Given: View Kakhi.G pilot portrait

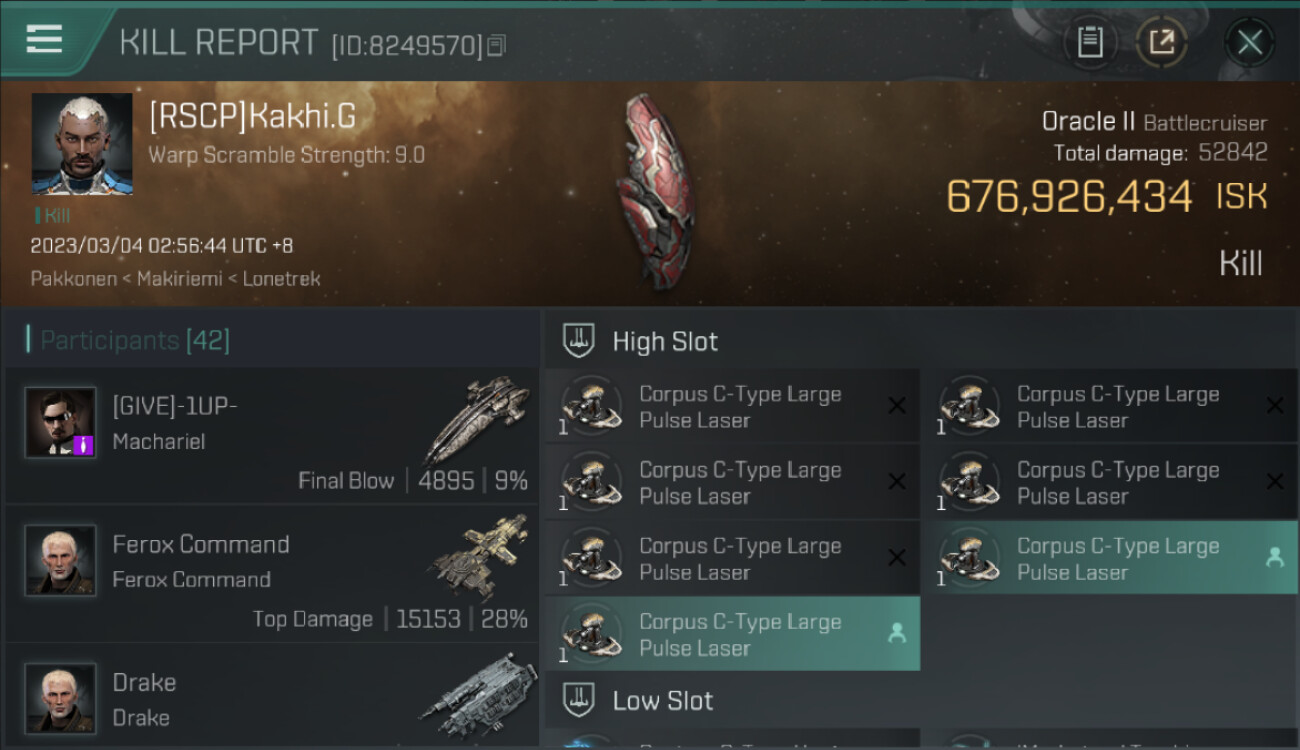Looking at the screenshot, I should click(x=82, y=144).
